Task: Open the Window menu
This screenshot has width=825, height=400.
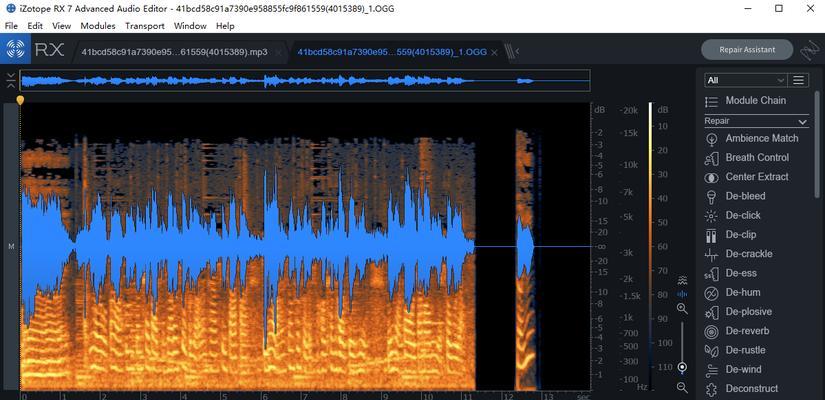Action: pos(190,26)
